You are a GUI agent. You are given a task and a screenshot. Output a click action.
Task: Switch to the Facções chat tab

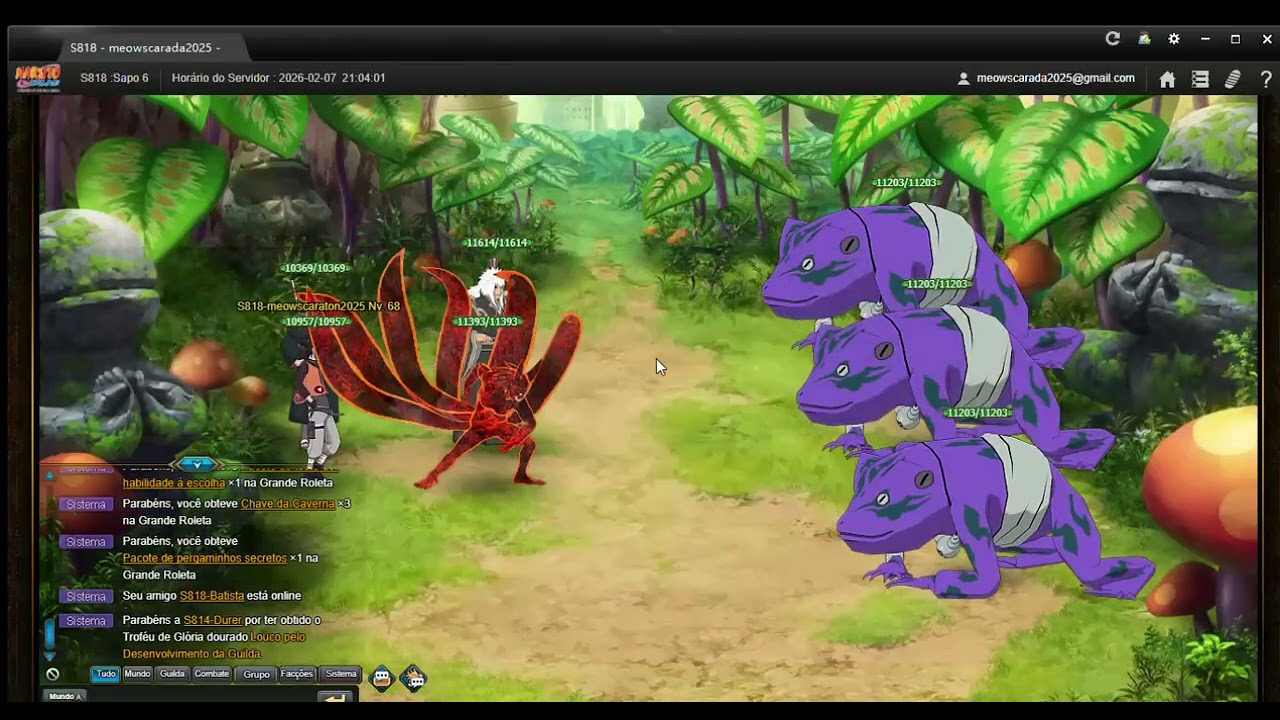[297, 674]
